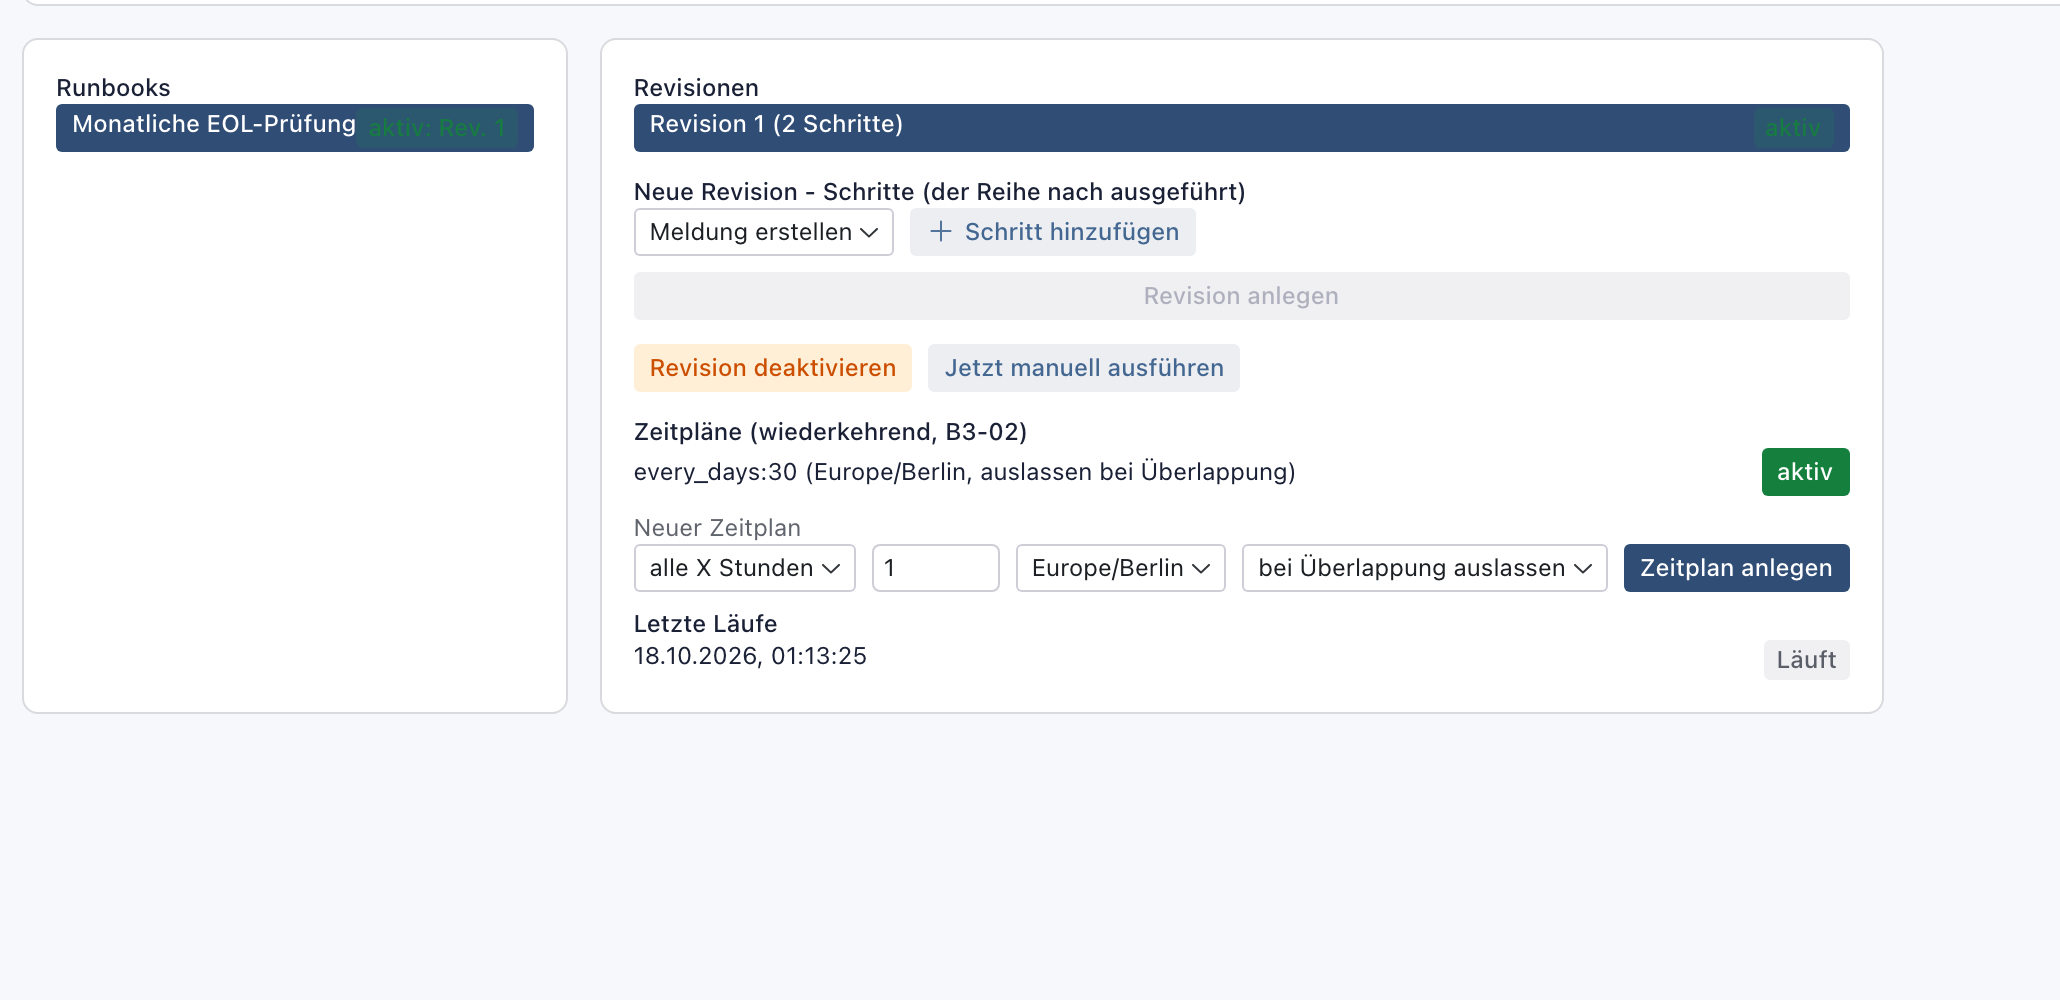Click the Revisionen heading
Screen dimensions: 2060x1000
[696, 88]
